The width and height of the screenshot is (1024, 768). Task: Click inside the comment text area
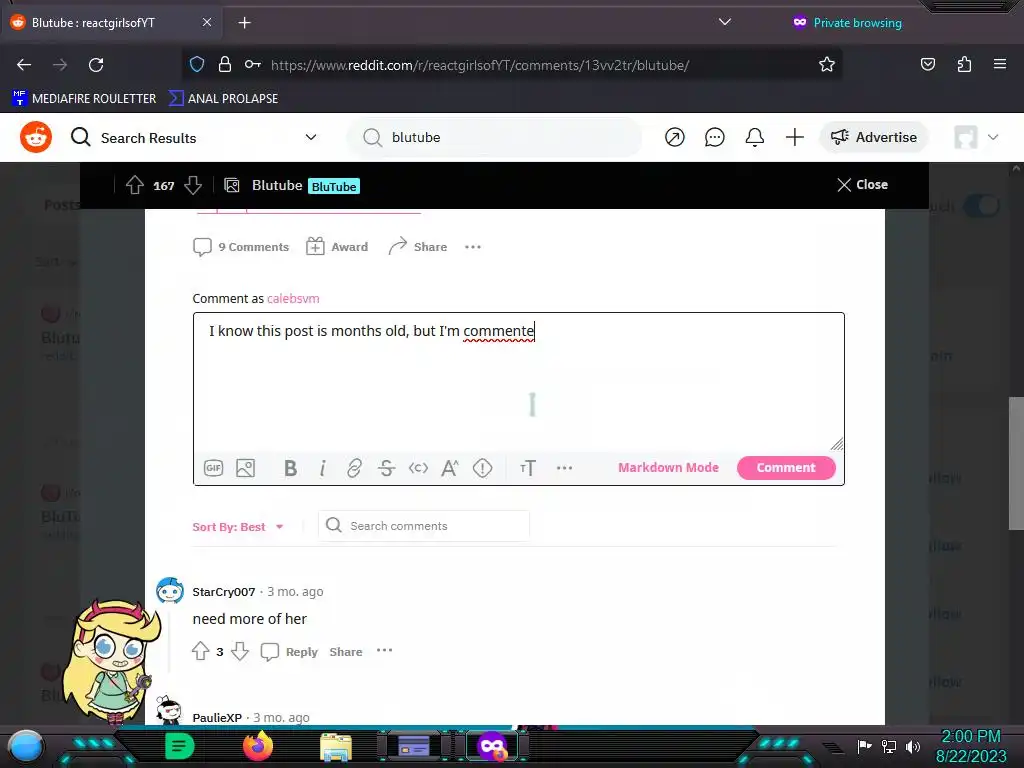point(519,382)
